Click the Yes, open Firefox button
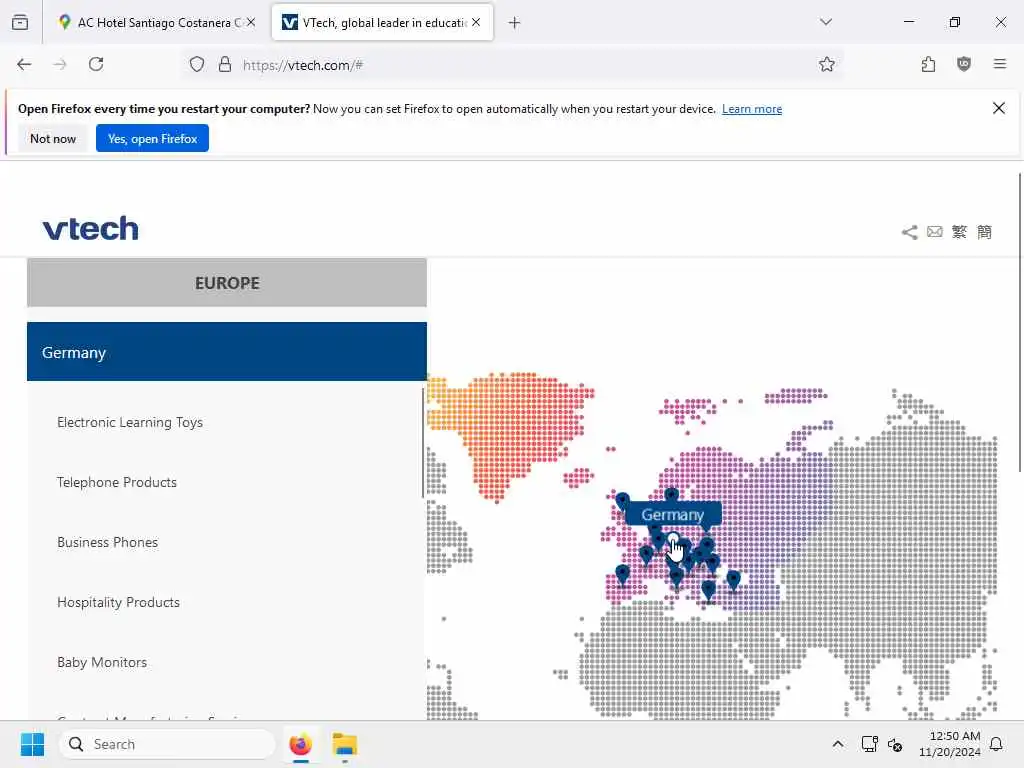This screenshot has height=768, width=1024. (x=152, y=138)
